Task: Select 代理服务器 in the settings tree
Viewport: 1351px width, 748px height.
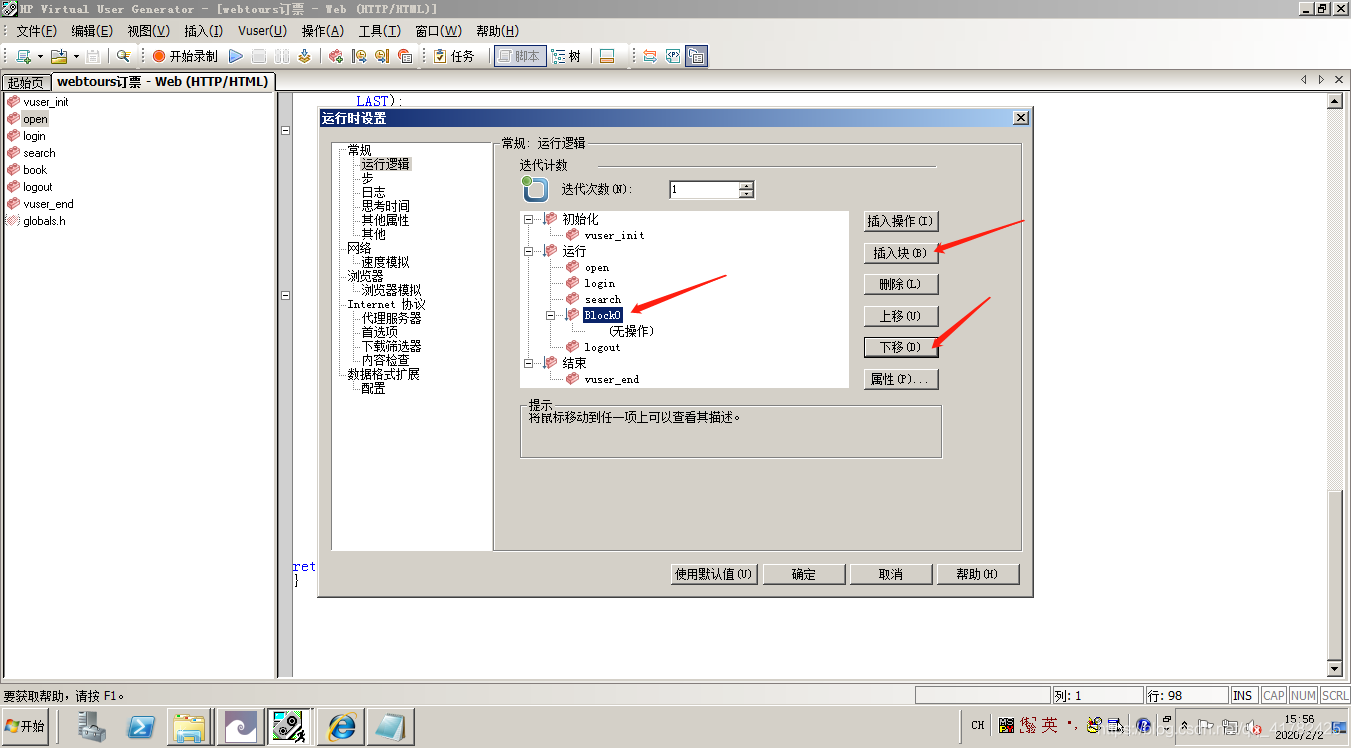Action: point(391,318)
